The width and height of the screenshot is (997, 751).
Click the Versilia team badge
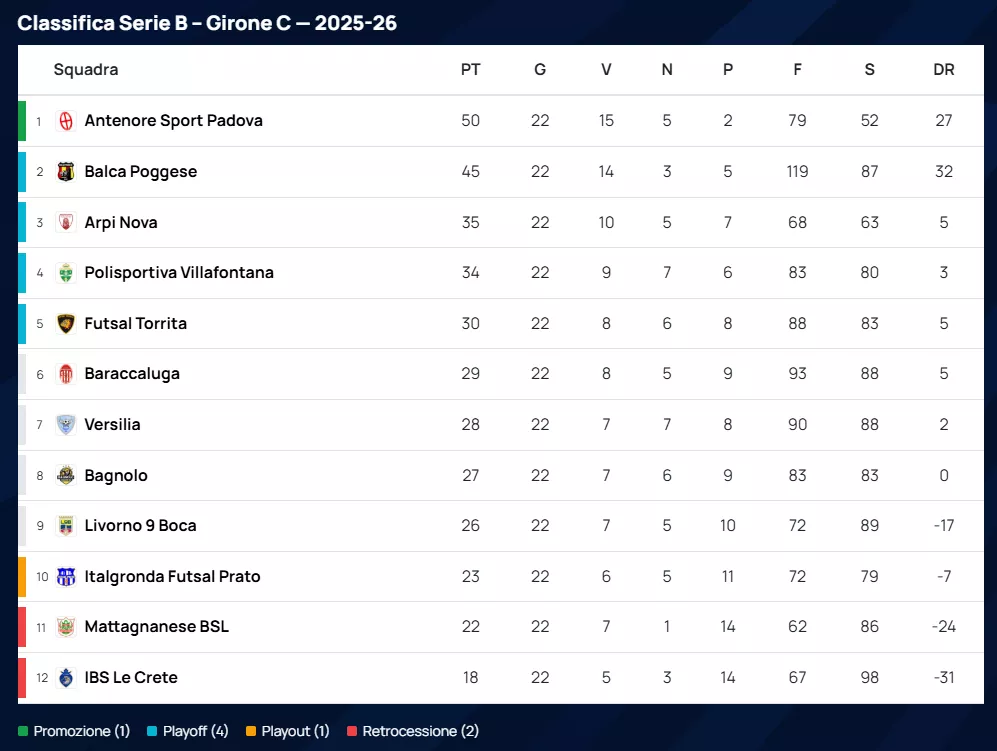[x=66, y=425]
